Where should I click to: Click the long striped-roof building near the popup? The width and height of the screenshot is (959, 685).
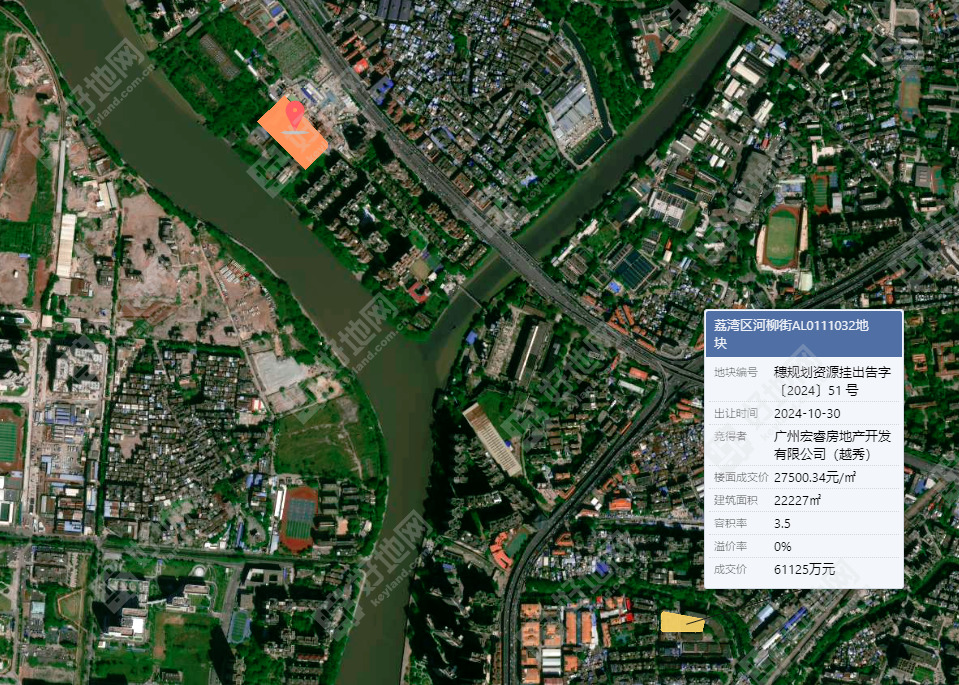(x=493, y=439)
